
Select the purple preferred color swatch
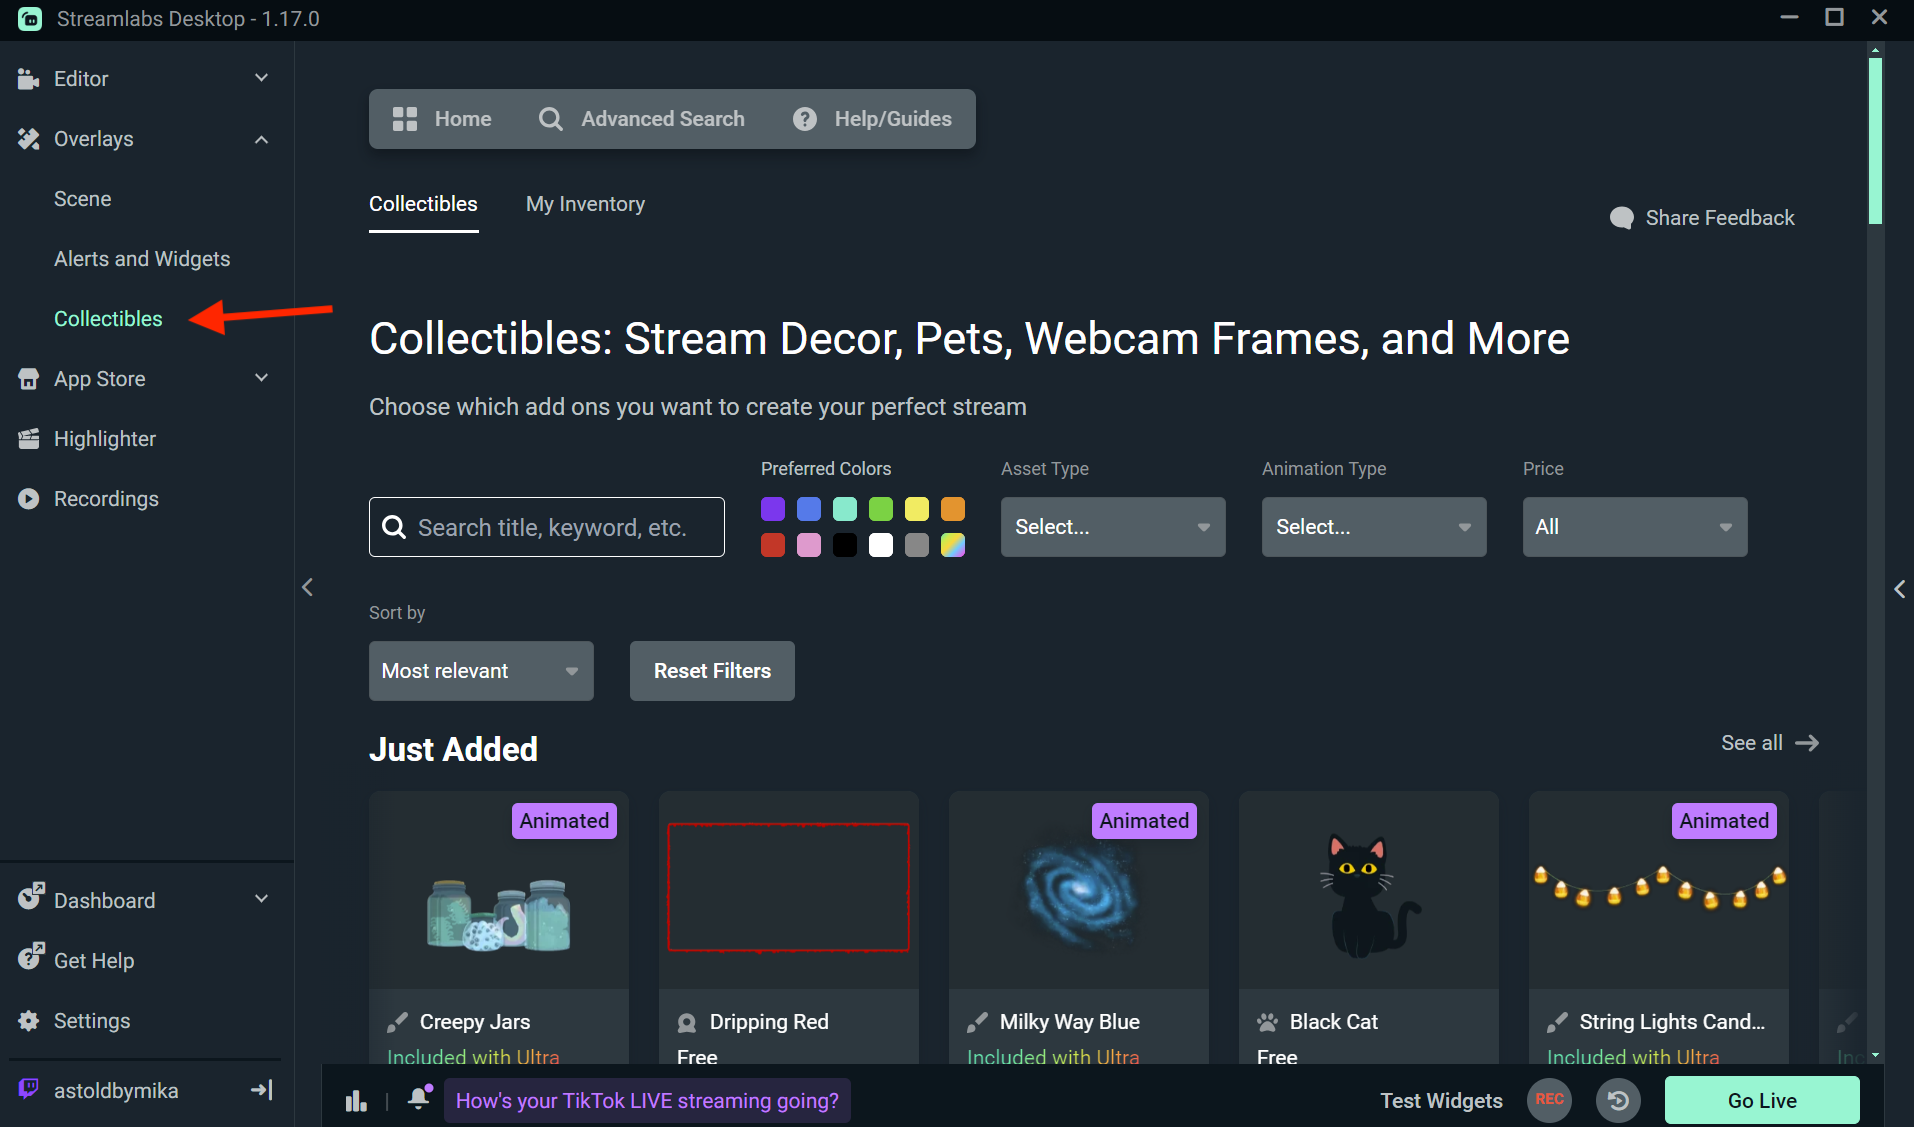point(773,509)
